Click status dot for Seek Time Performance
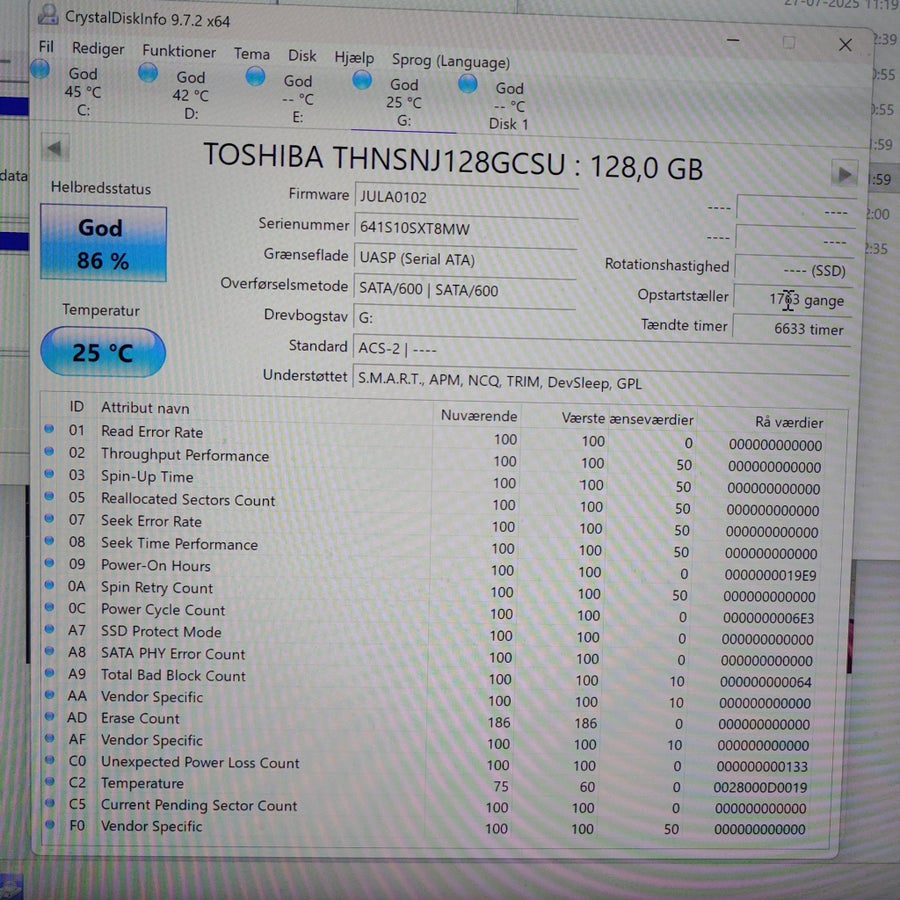 tap(49, 541)
